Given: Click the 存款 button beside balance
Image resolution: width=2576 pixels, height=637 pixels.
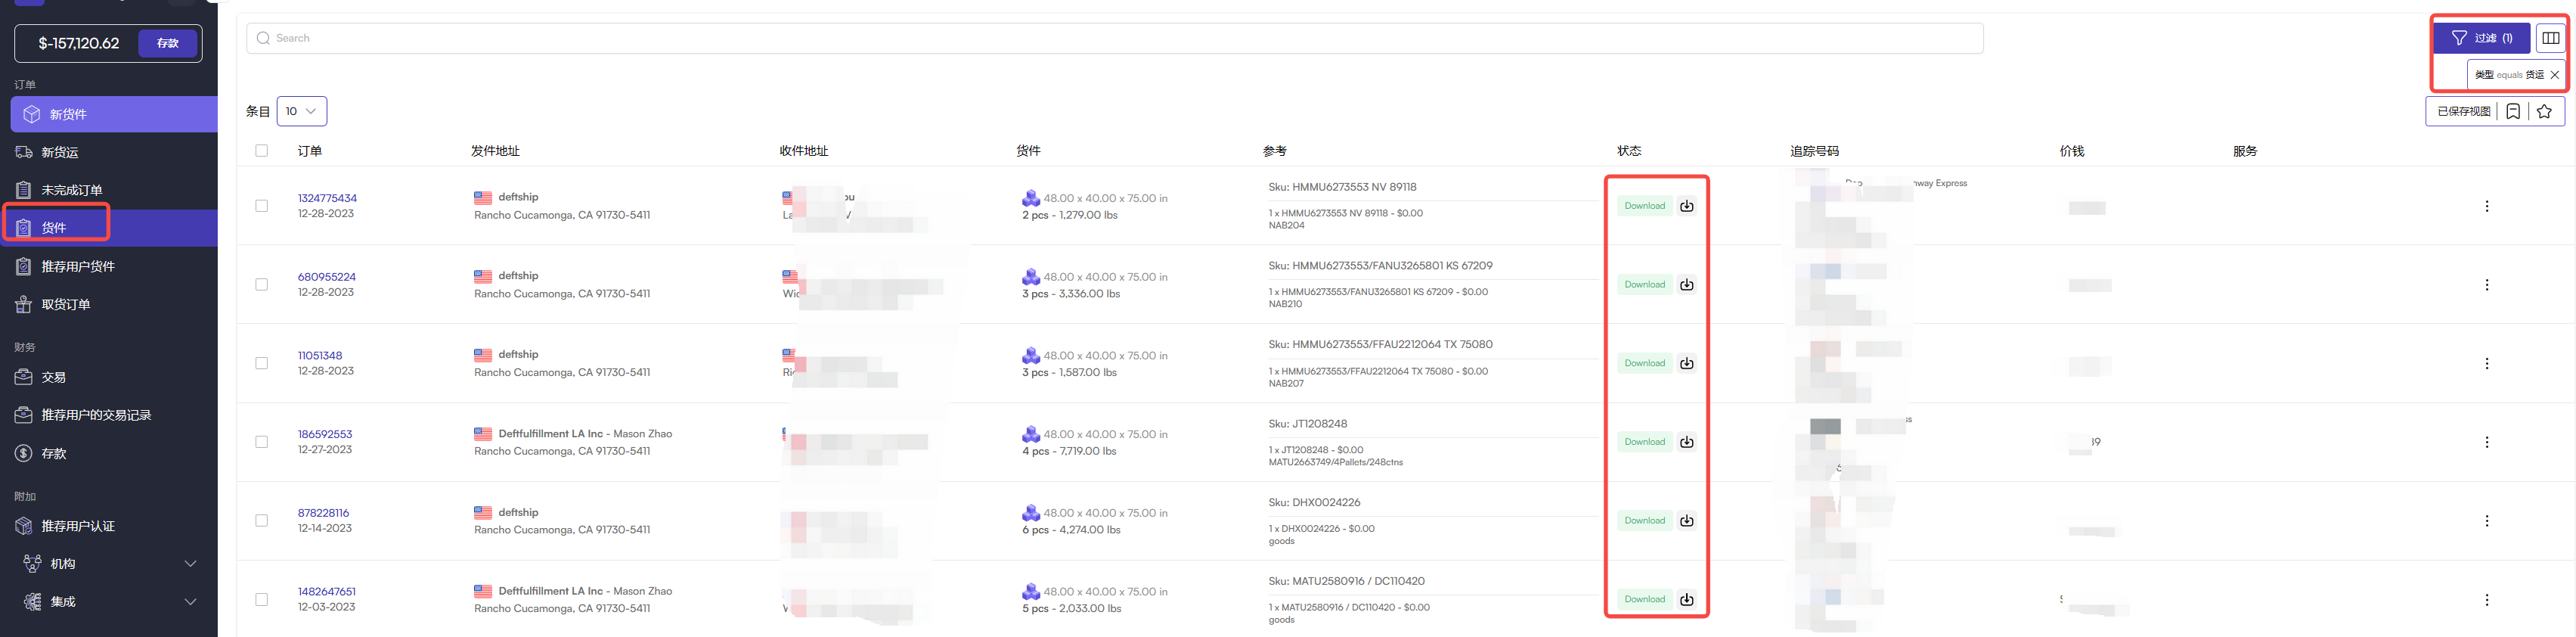Looking at the screenshot, I should click(167, 43).
